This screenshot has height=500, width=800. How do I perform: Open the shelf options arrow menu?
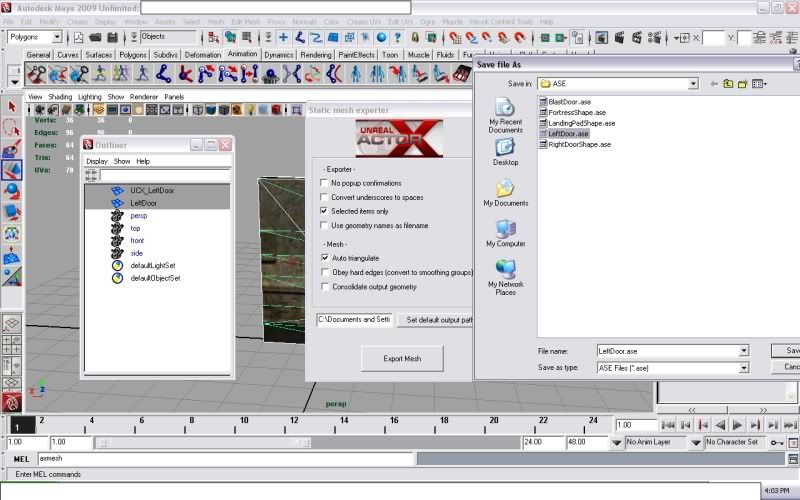pos(15,82)
